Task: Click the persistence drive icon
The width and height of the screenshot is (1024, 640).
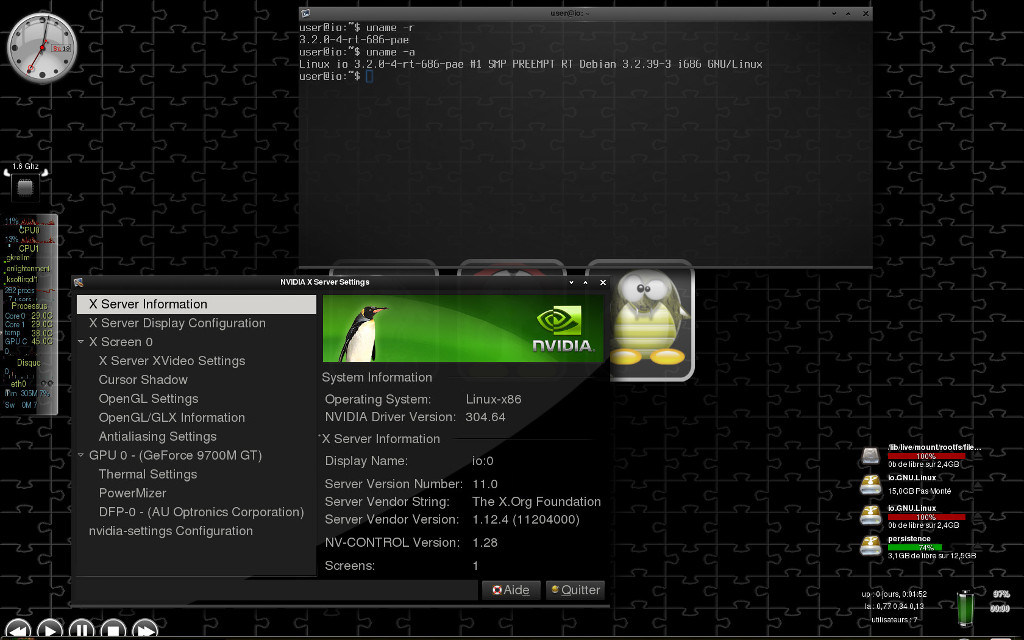Action: point(871,545)
